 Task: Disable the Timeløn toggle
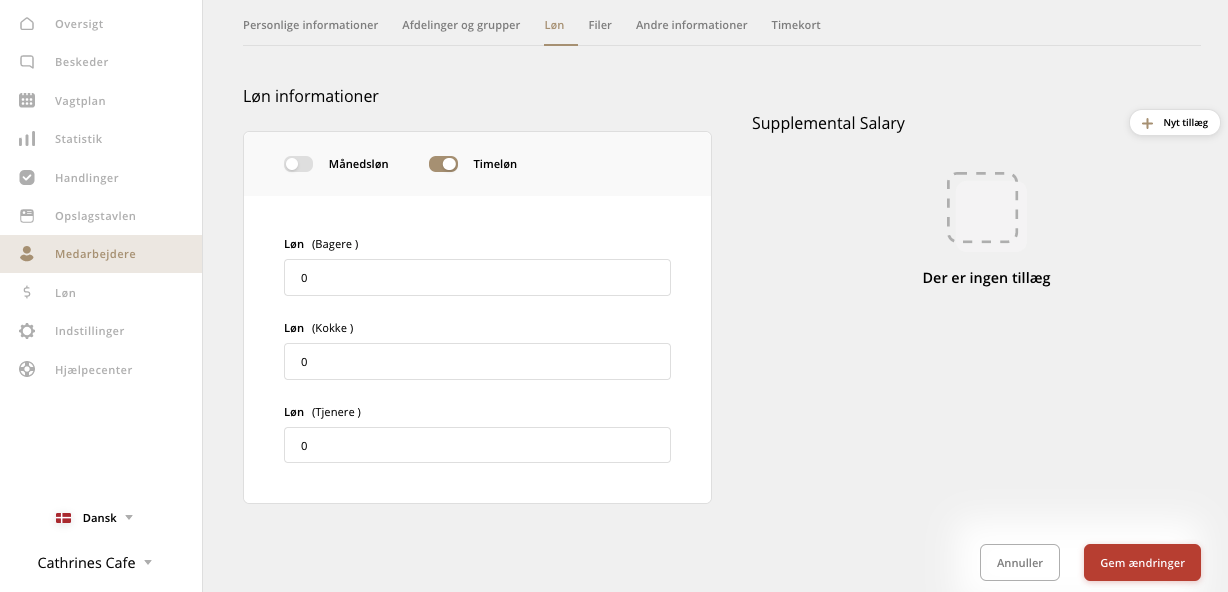(x=443, y=164)
